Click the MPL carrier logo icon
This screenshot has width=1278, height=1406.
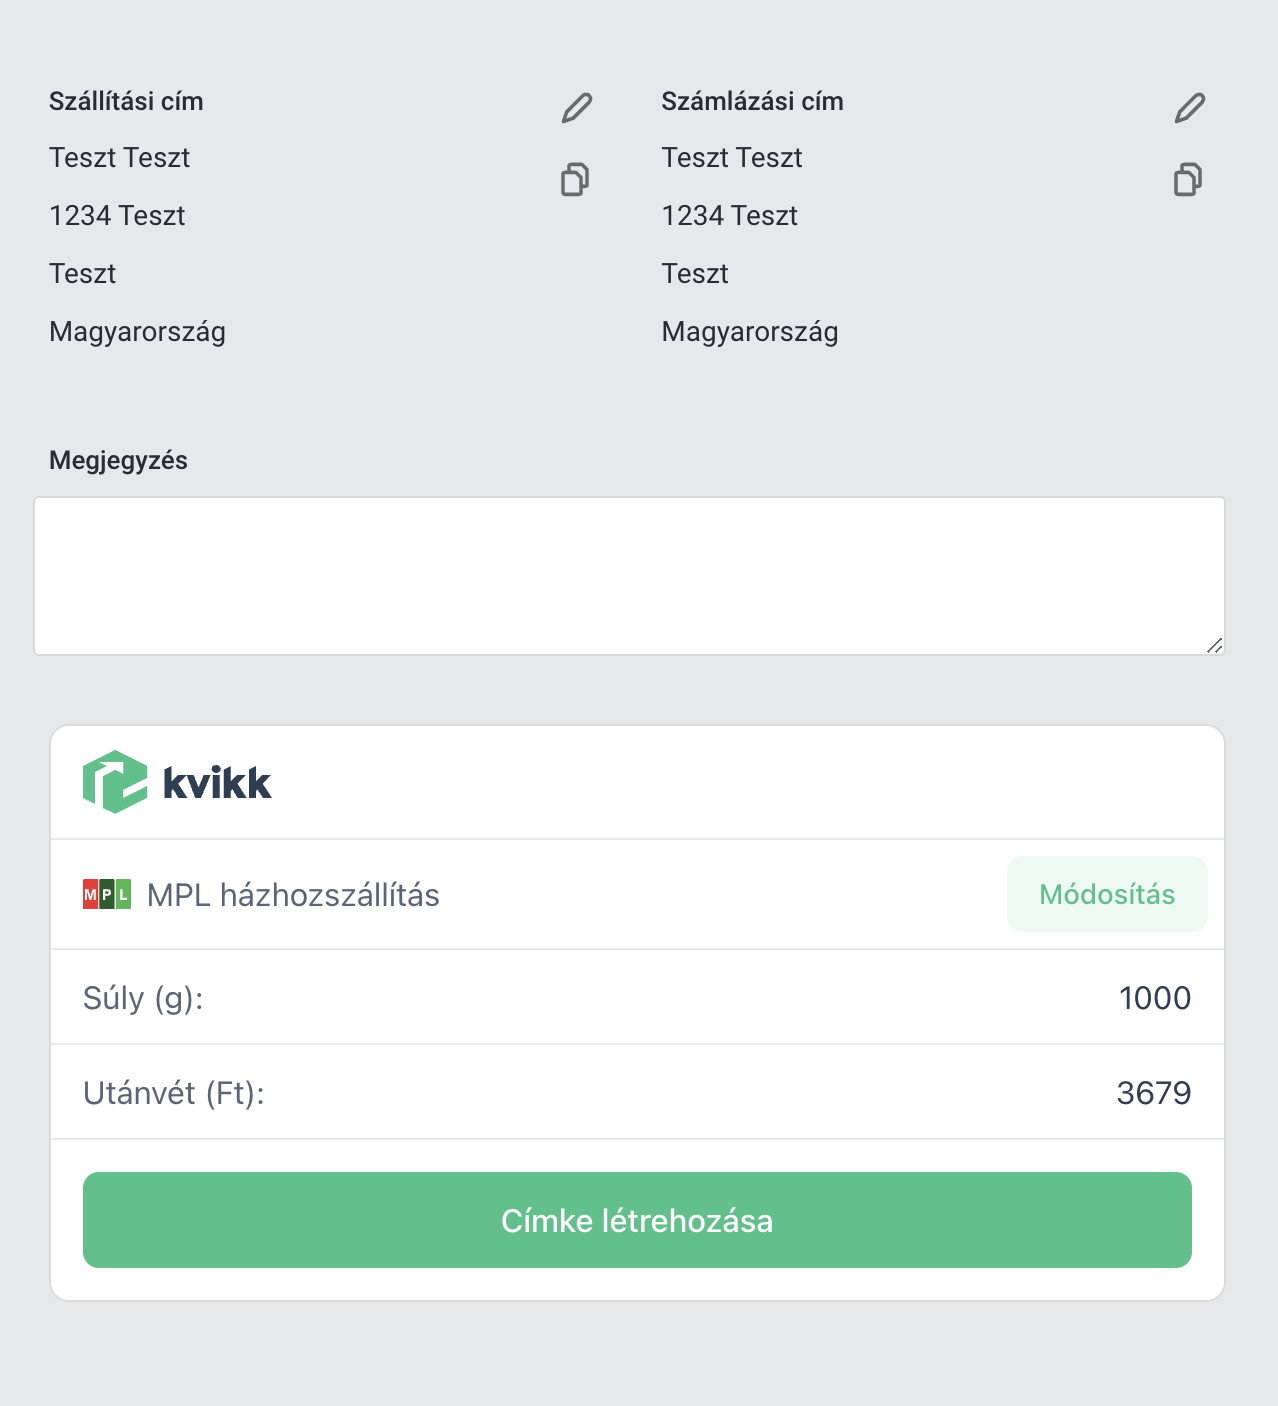pyautogui.click(x=107, y=894)
